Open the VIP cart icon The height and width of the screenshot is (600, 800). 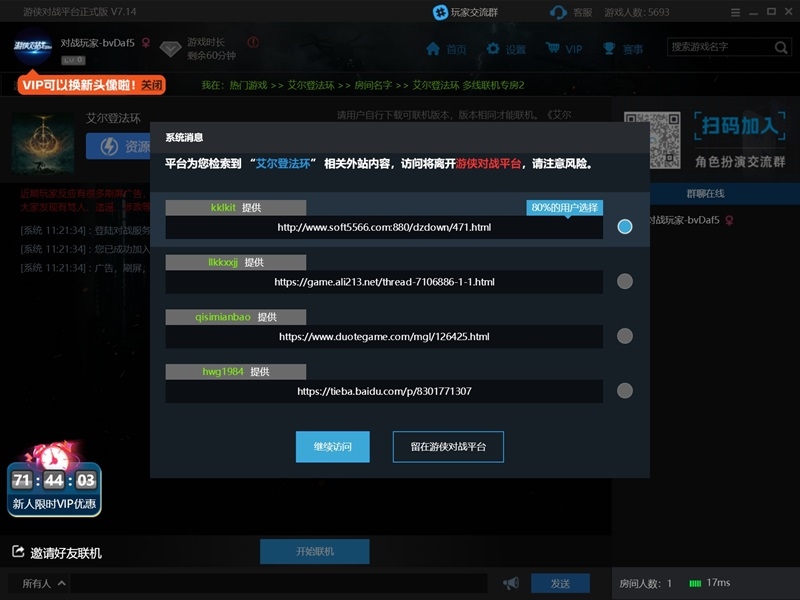point(553,48)
